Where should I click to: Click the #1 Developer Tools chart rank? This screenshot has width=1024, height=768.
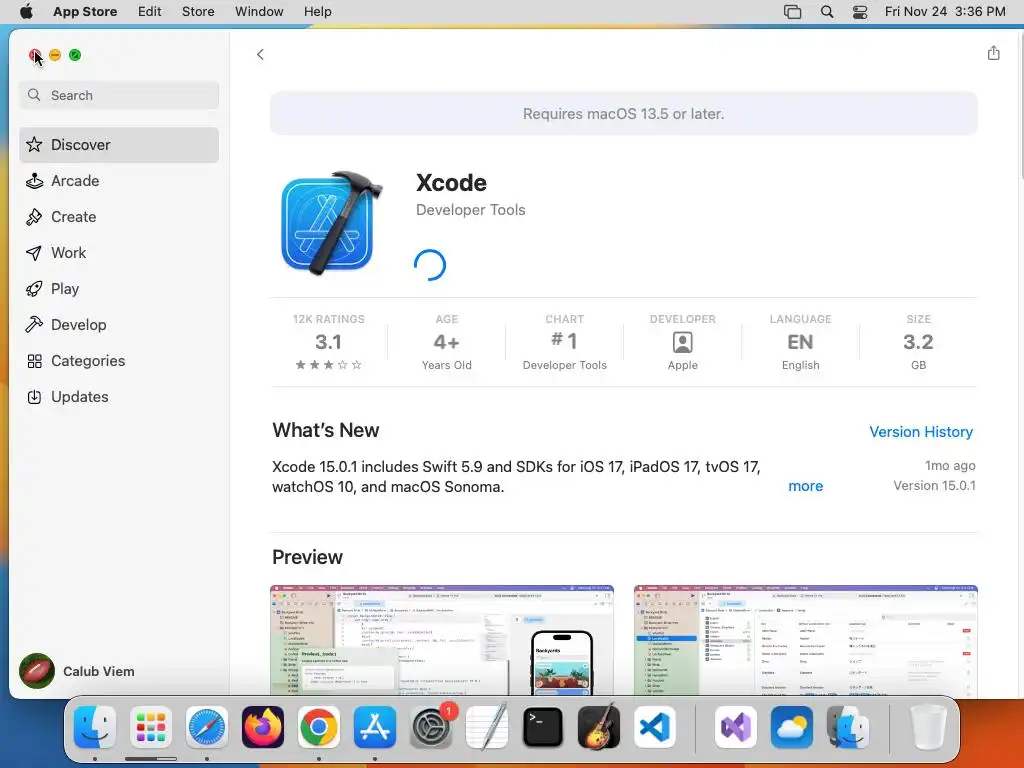565,342
